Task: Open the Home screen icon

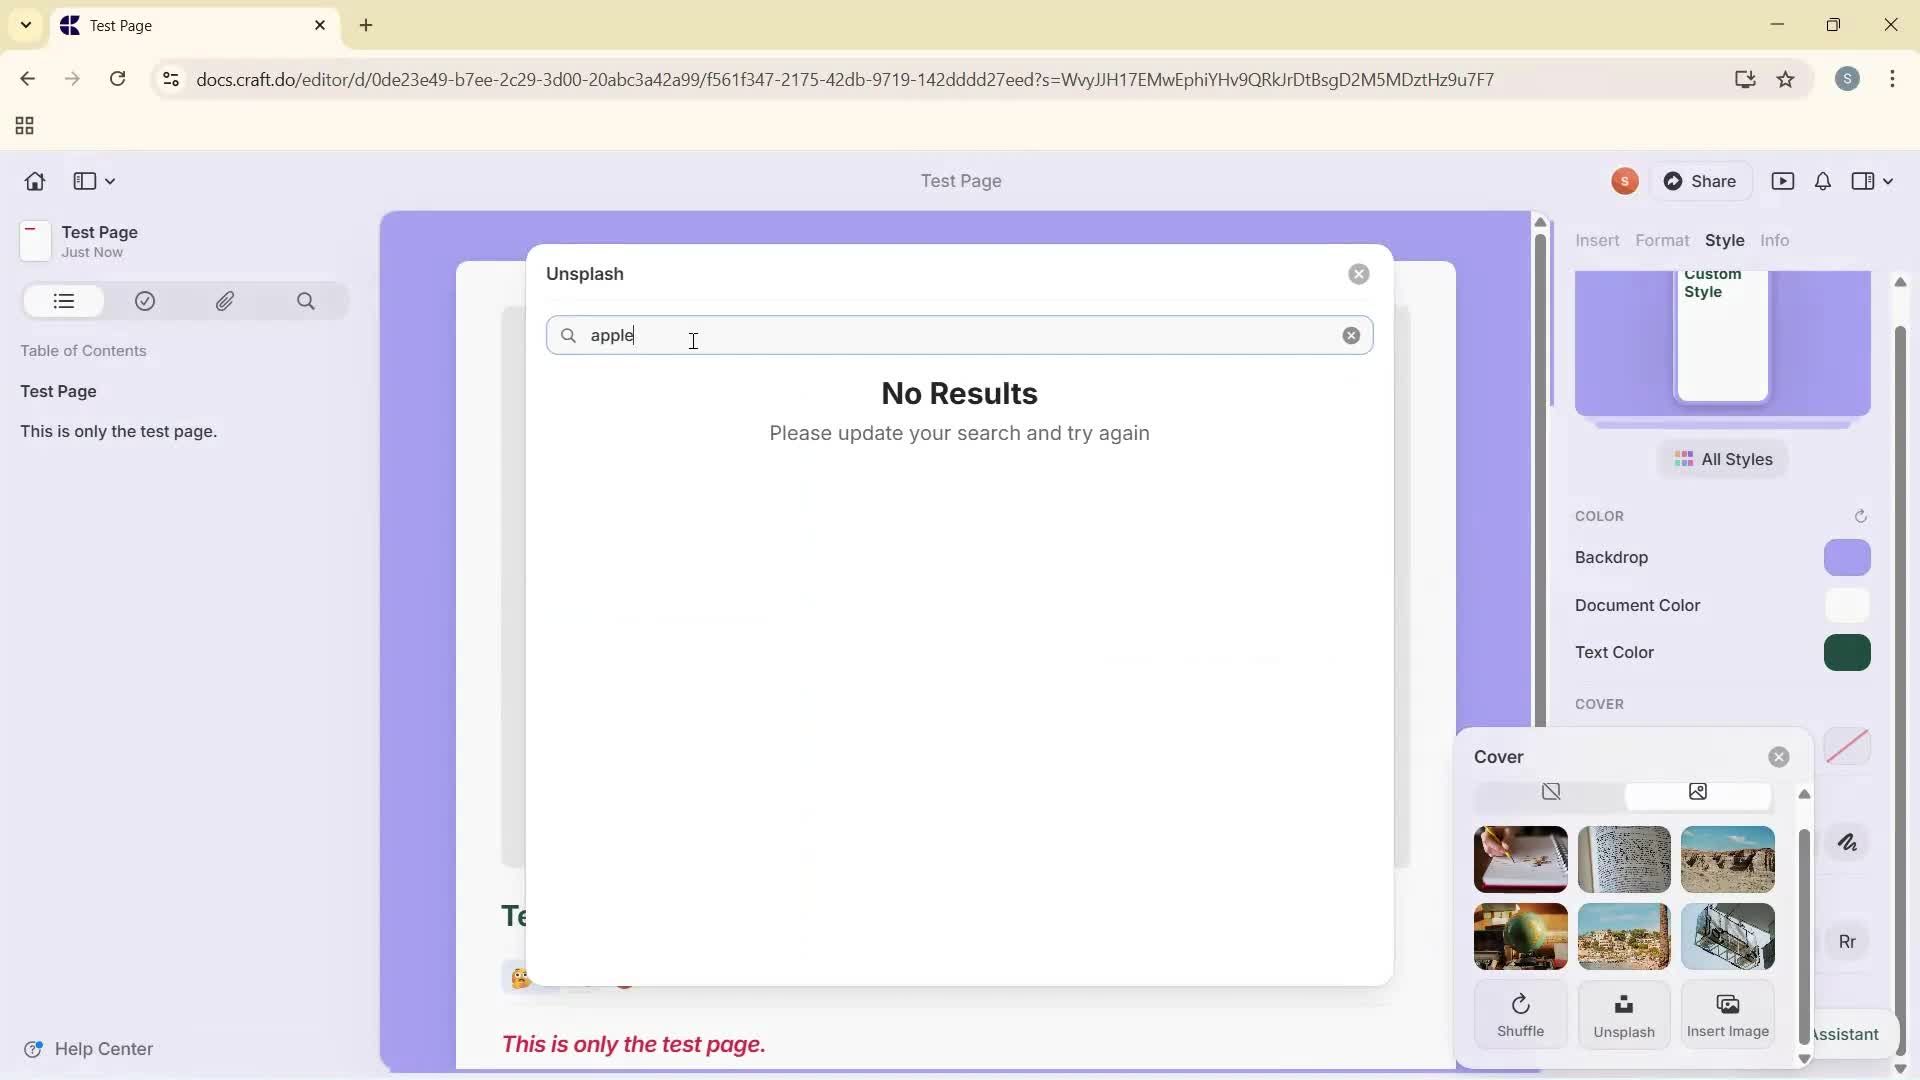Action: click(34, 181)
